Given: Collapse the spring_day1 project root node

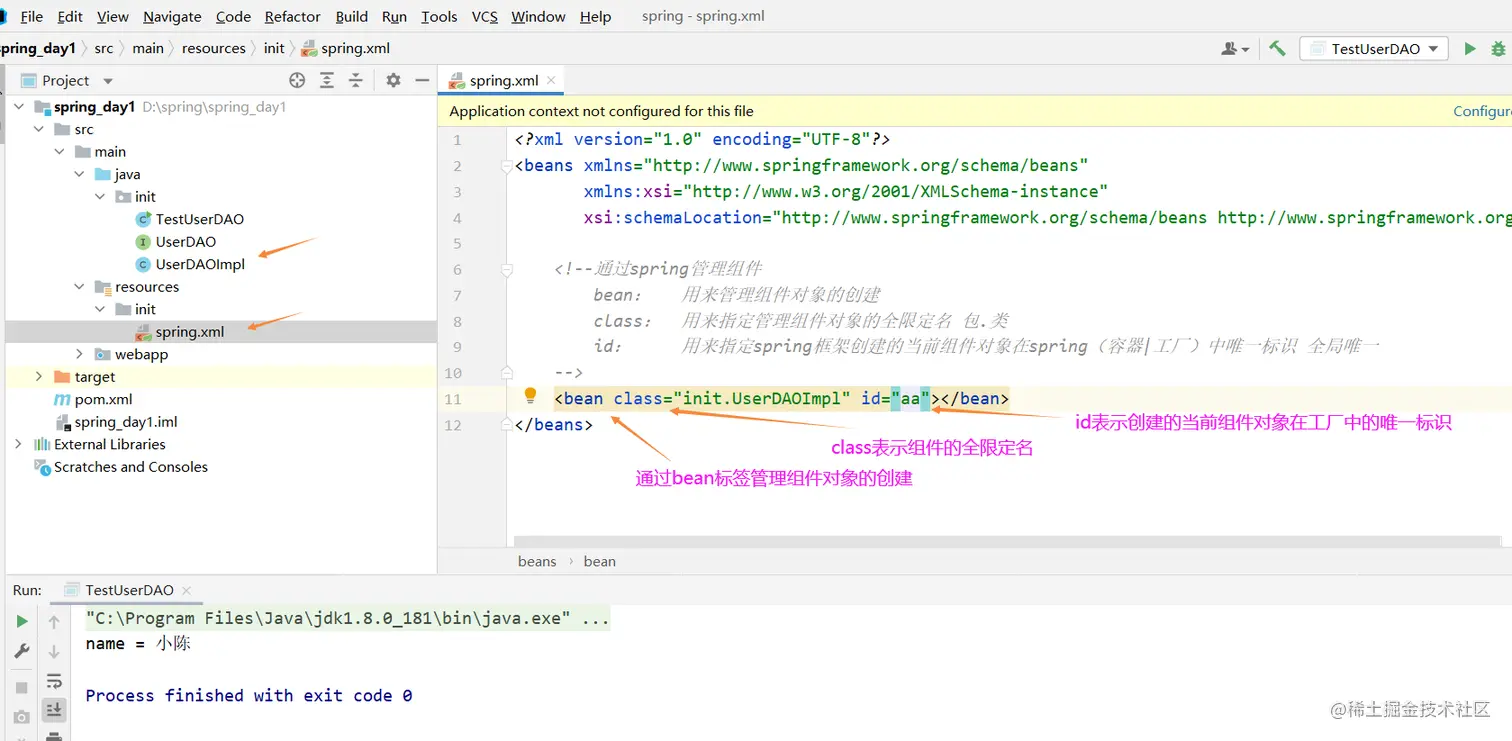Looking at the screenshot, I should coord(20,106).
